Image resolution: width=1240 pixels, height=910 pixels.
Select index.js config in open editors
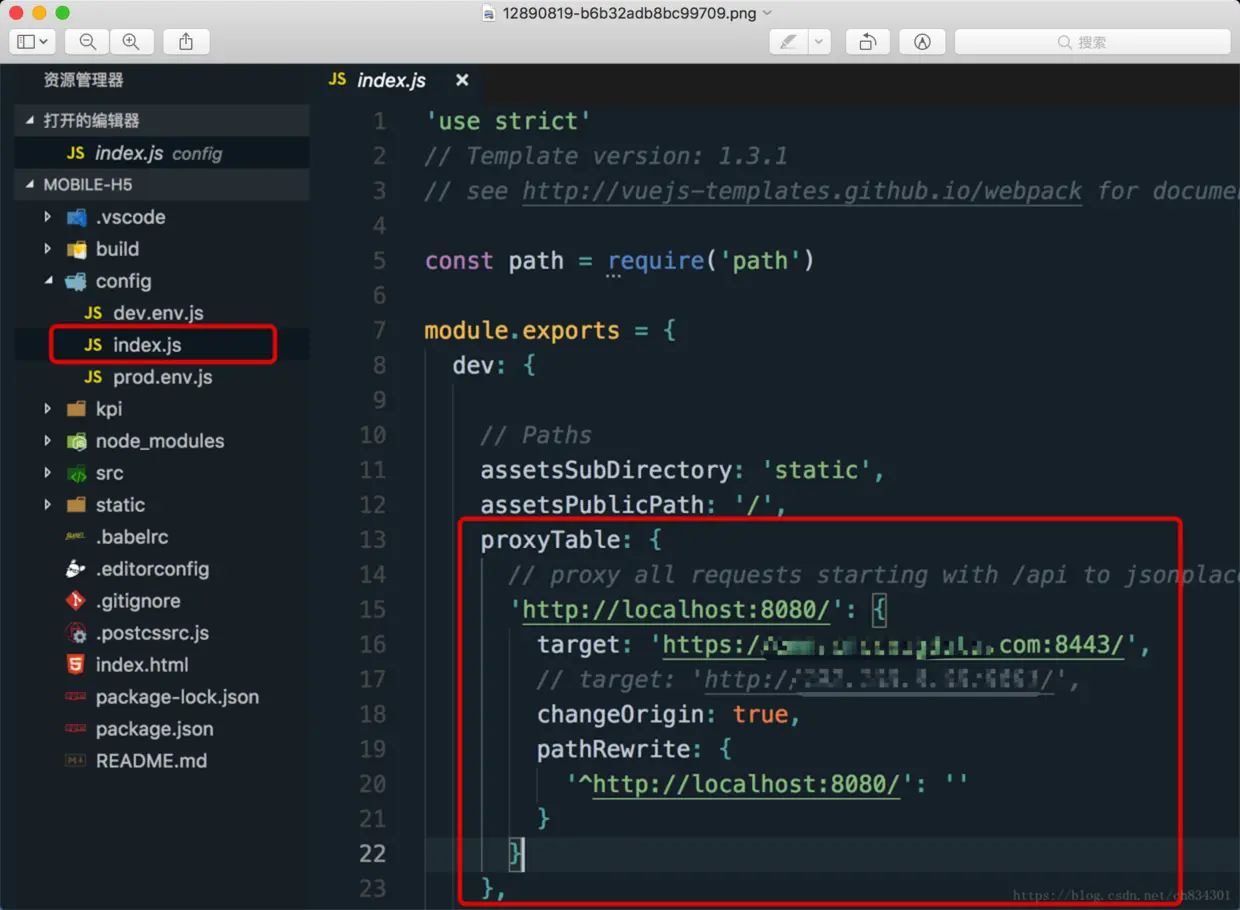coord(162,153)
